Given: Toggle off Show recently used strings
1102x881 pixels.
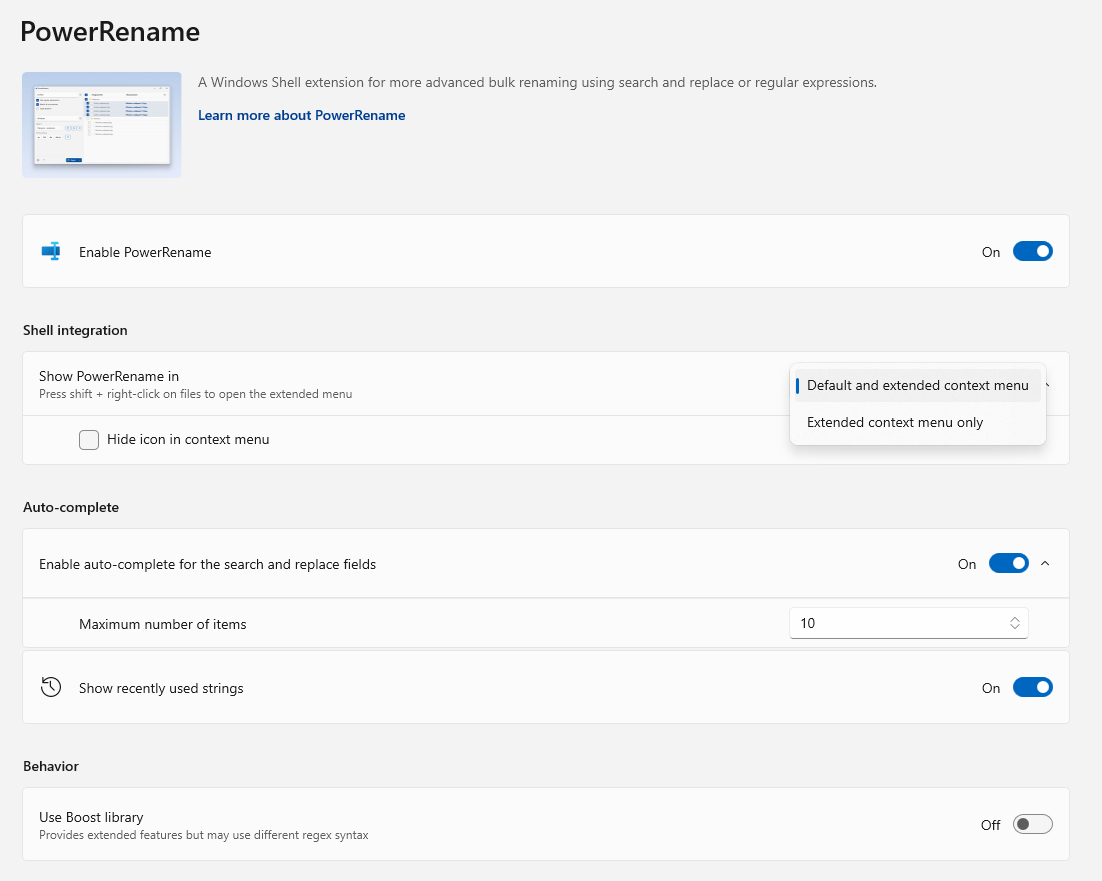Looking at the screenshot, I should point(1033,687).
